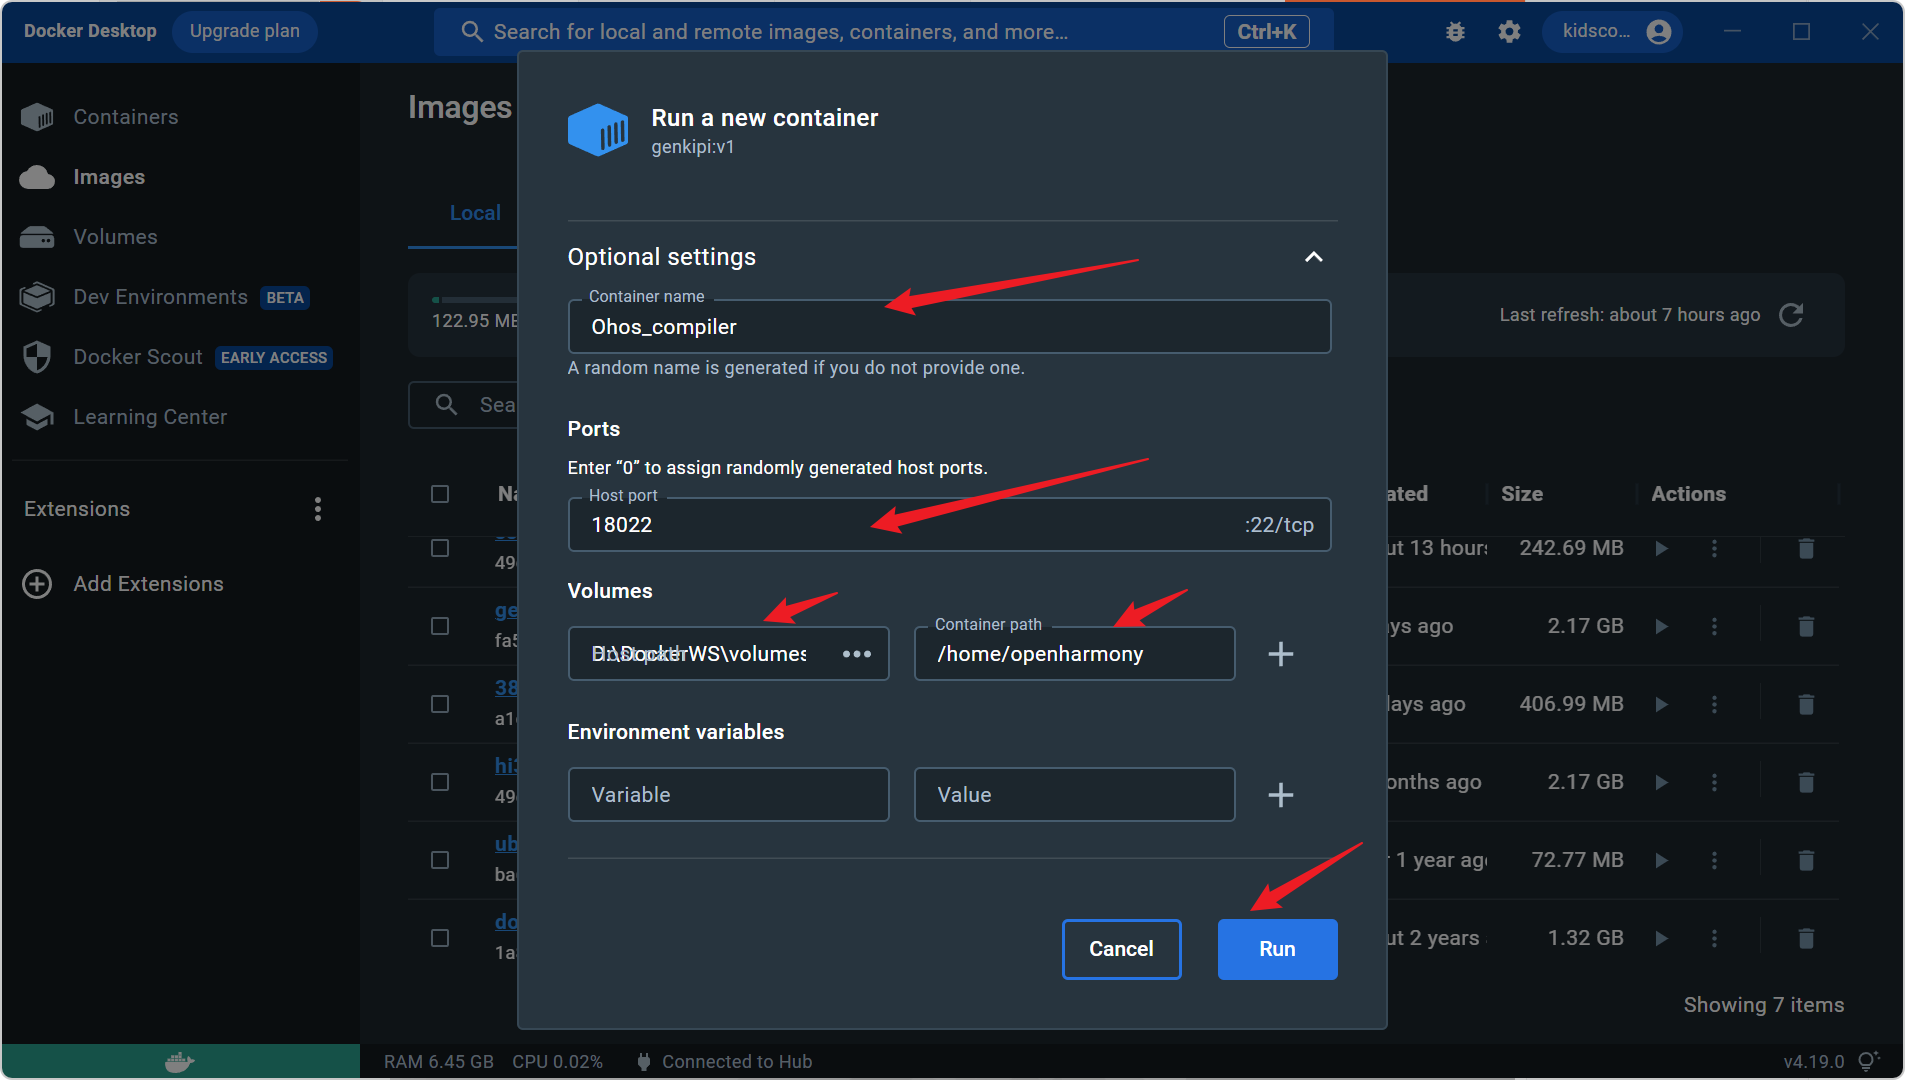Click the Add Extensions link
The image size is (1905, 1080).
pyautogui.click(x=149, y=584)
